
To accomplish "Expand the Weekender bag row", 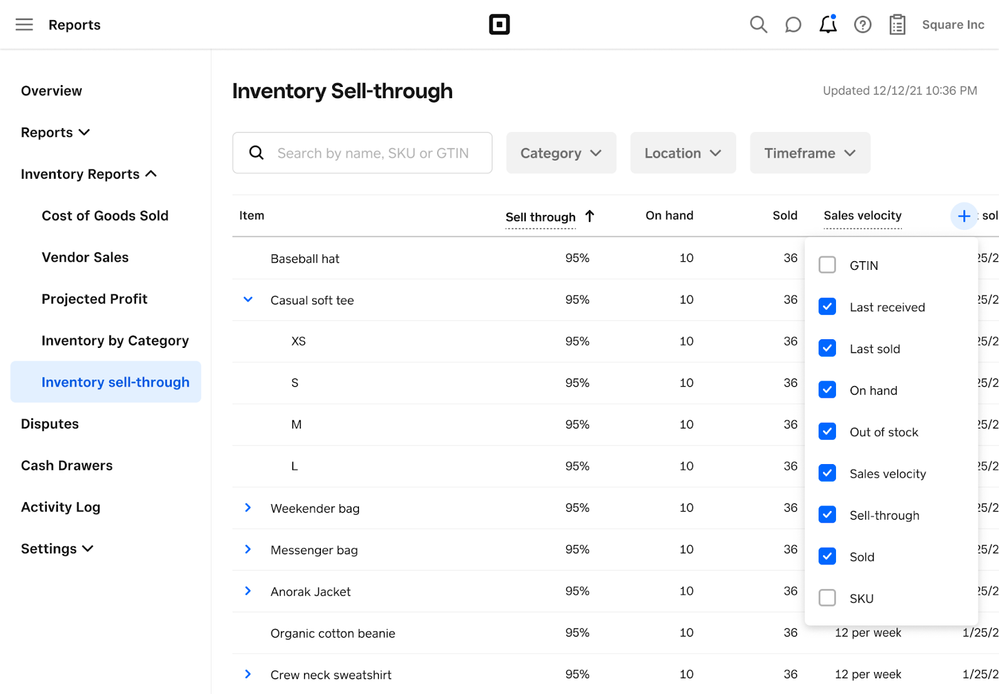I will tap(248, 508).
